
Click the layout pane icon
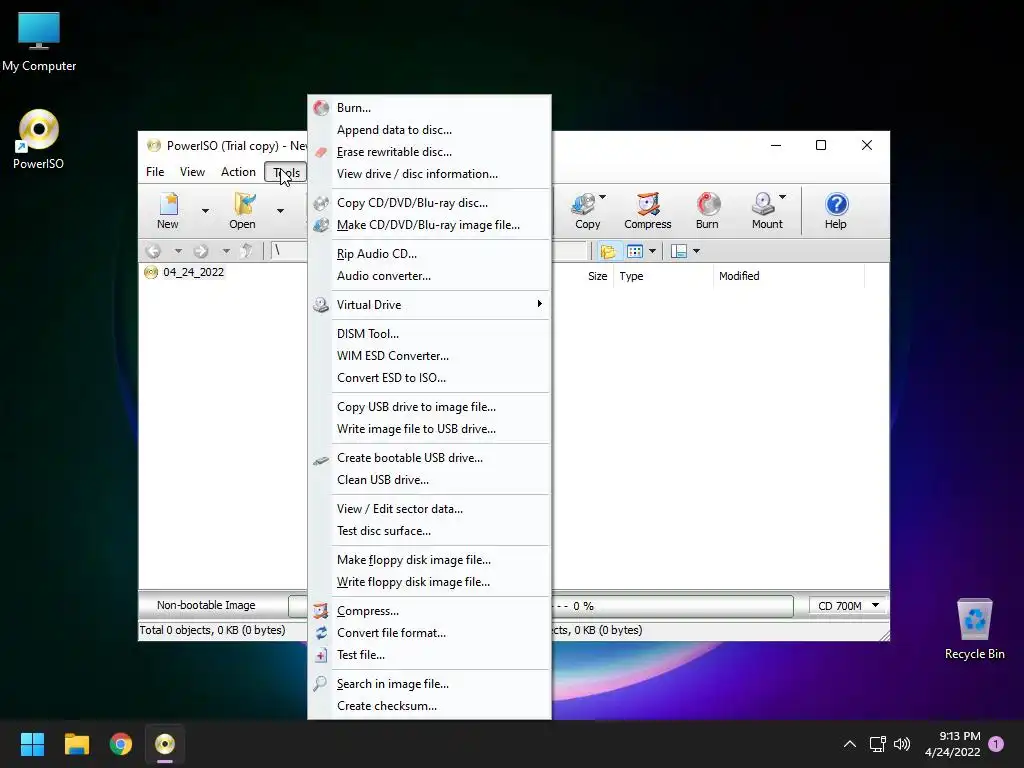coord(679,251)
